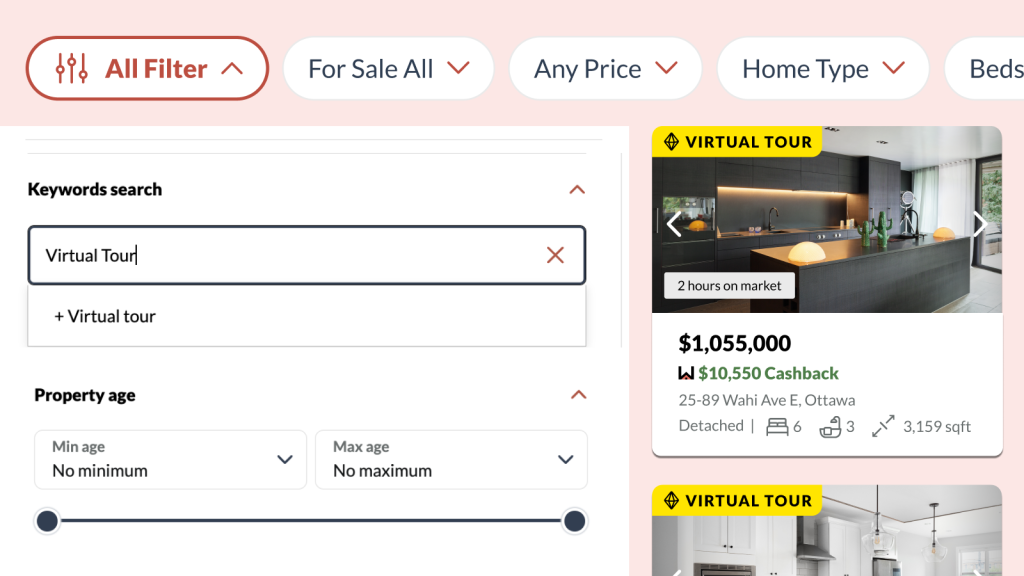Collapse the Keywords search section
The width and height of the screenshot is (1024, 576).
[577, 189]
